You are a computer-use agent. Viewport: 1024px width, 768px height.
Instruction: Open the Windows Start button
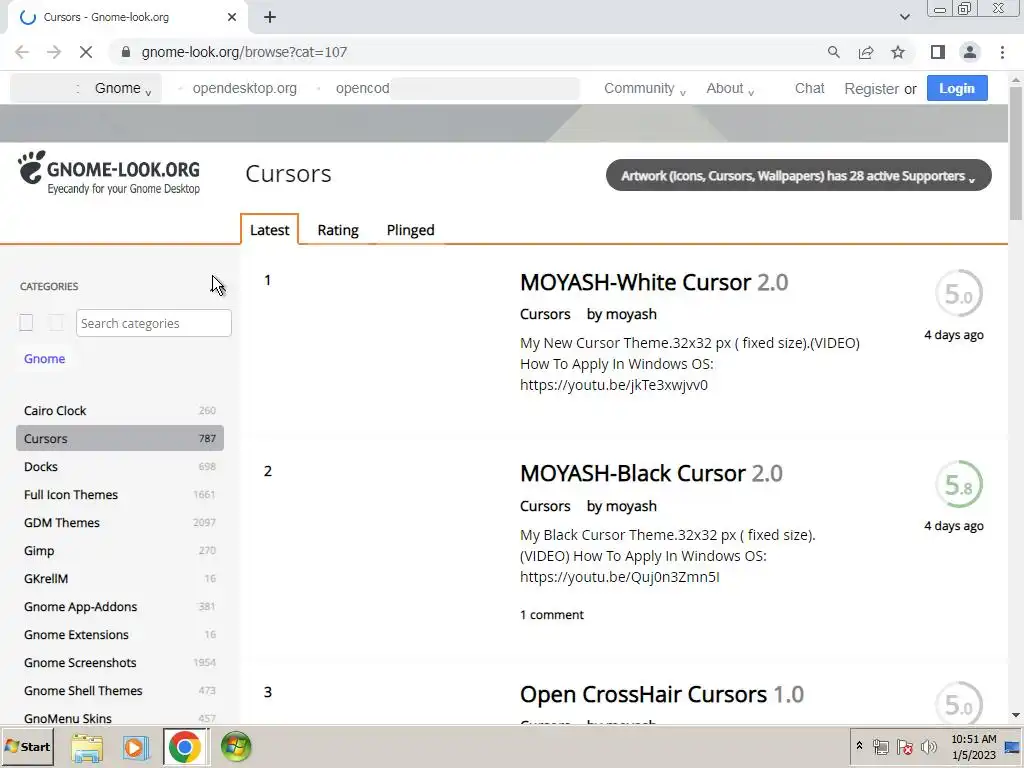click(27, 746)
